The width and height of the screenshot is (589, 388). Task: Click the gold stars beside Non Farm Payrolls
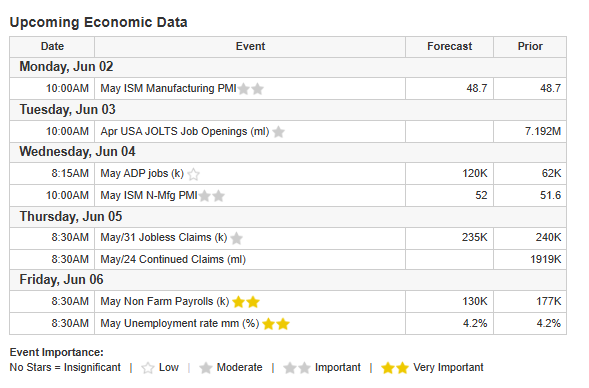click(x=246, y=302)
